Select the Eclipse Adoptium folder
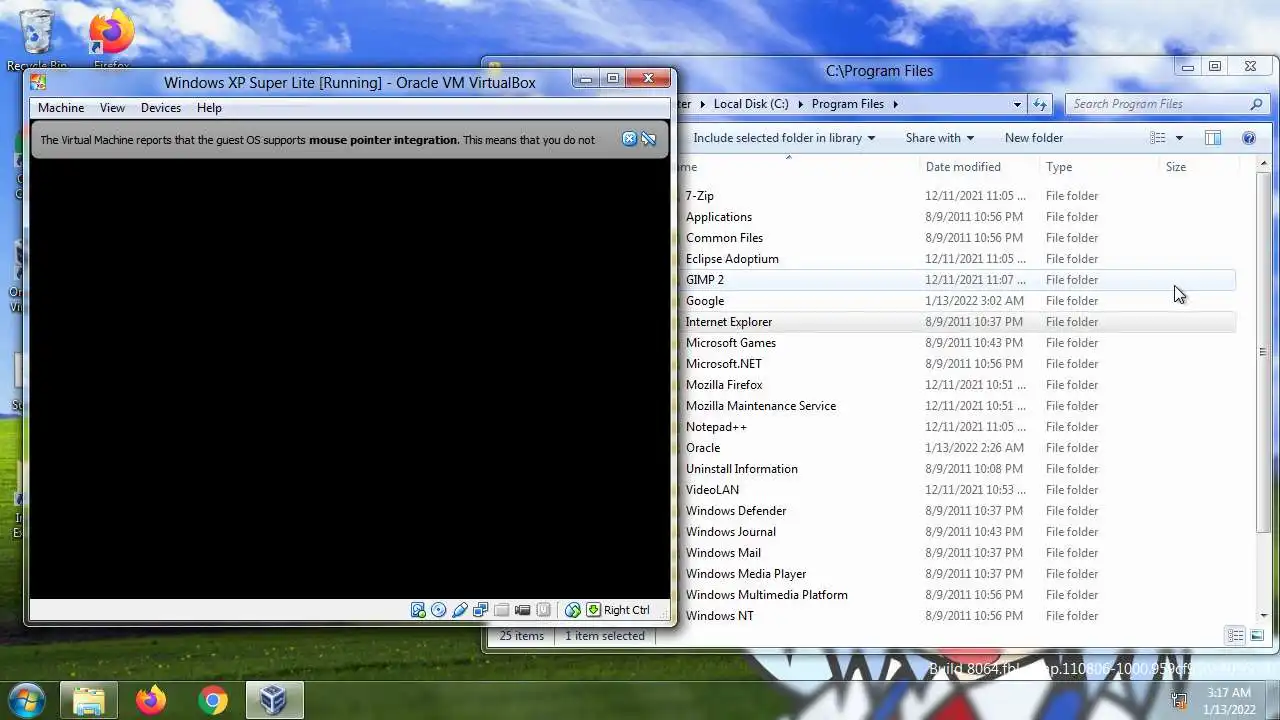The image size is (1280, 720). tap(955, 259)
